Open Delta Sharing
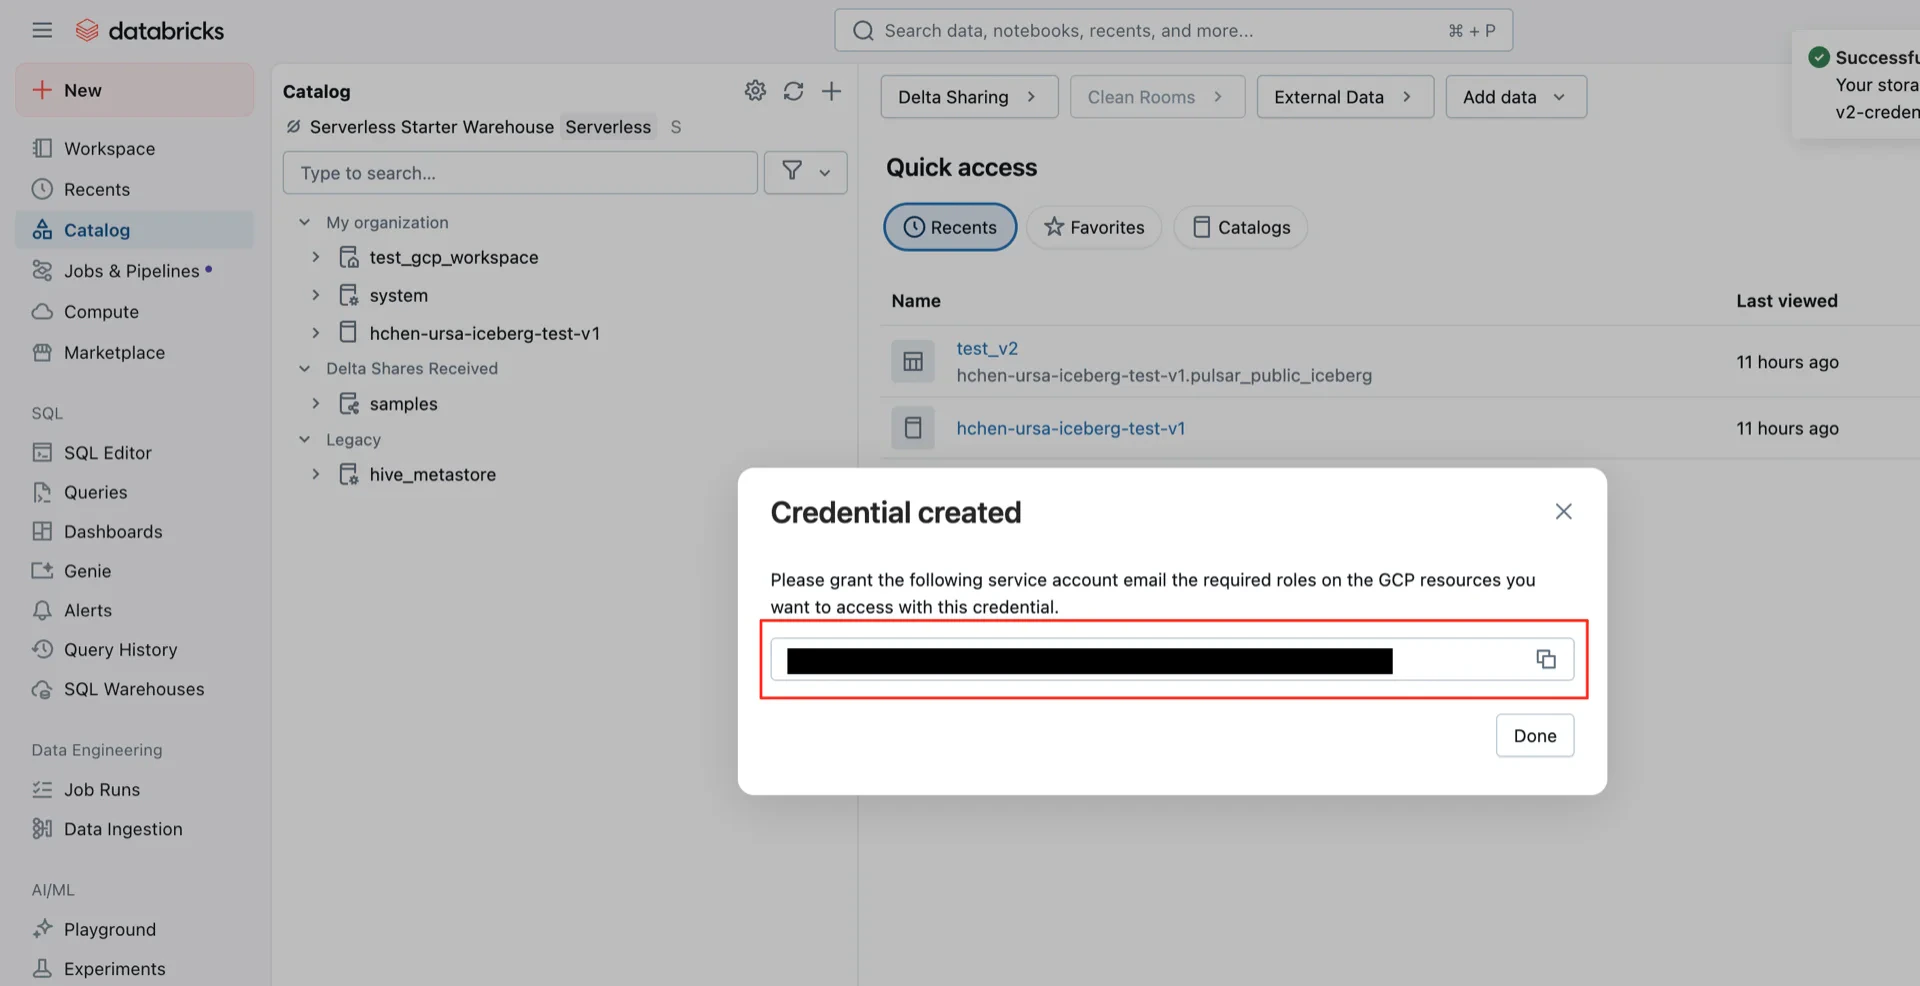This screenshot has height=986, width=1920. tap(969, 97)
